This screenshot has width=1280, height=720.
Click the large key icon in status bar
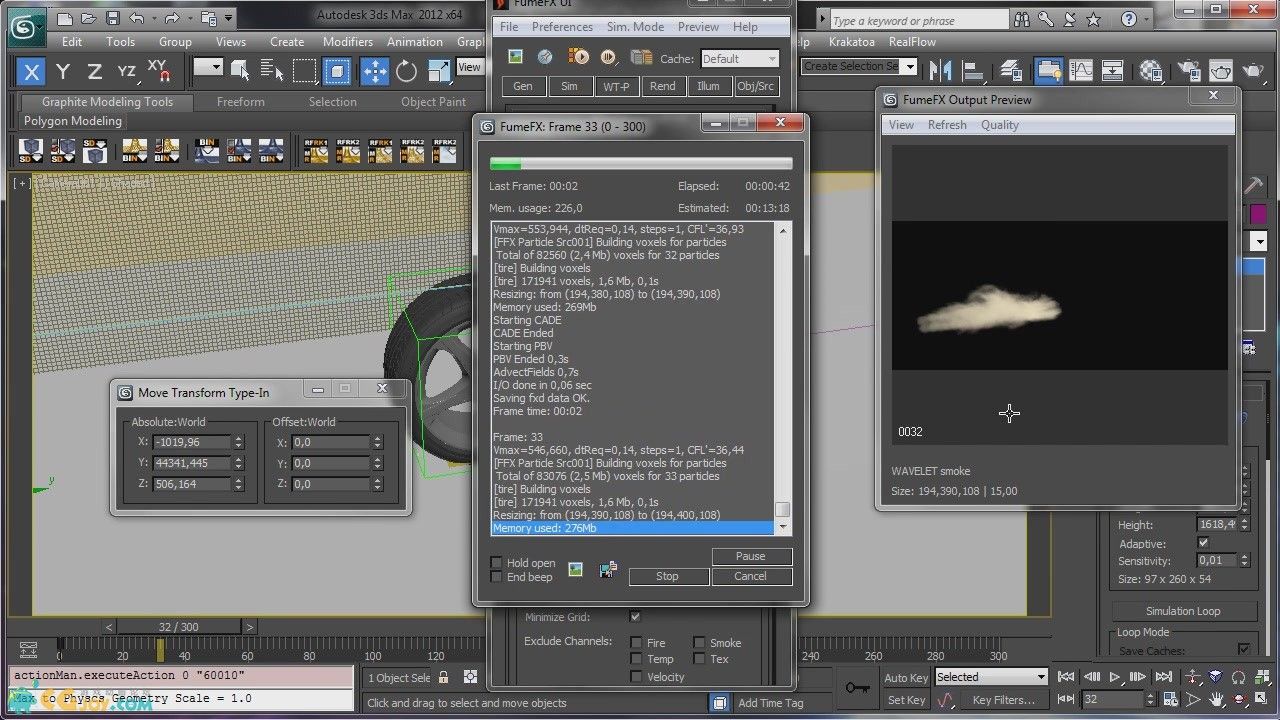point(857,687)
